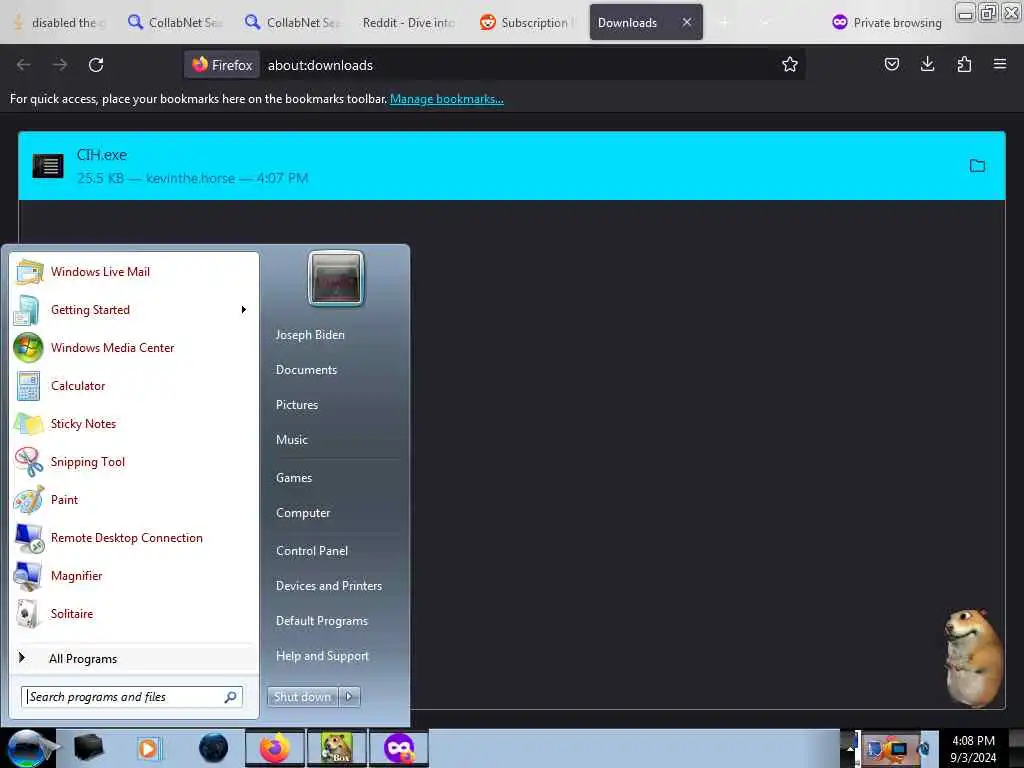
Task: Switch to the Subscription tab
Action: point(526,23)
